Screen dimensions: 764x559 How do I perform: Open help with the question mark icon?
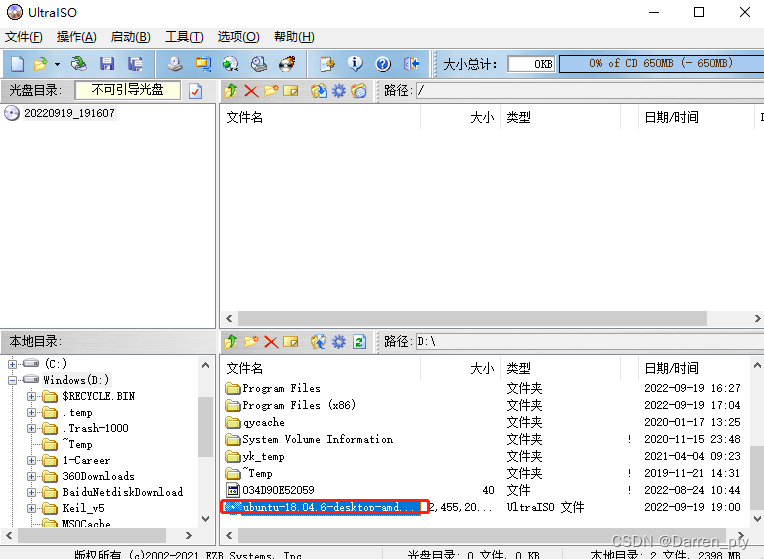383,64
